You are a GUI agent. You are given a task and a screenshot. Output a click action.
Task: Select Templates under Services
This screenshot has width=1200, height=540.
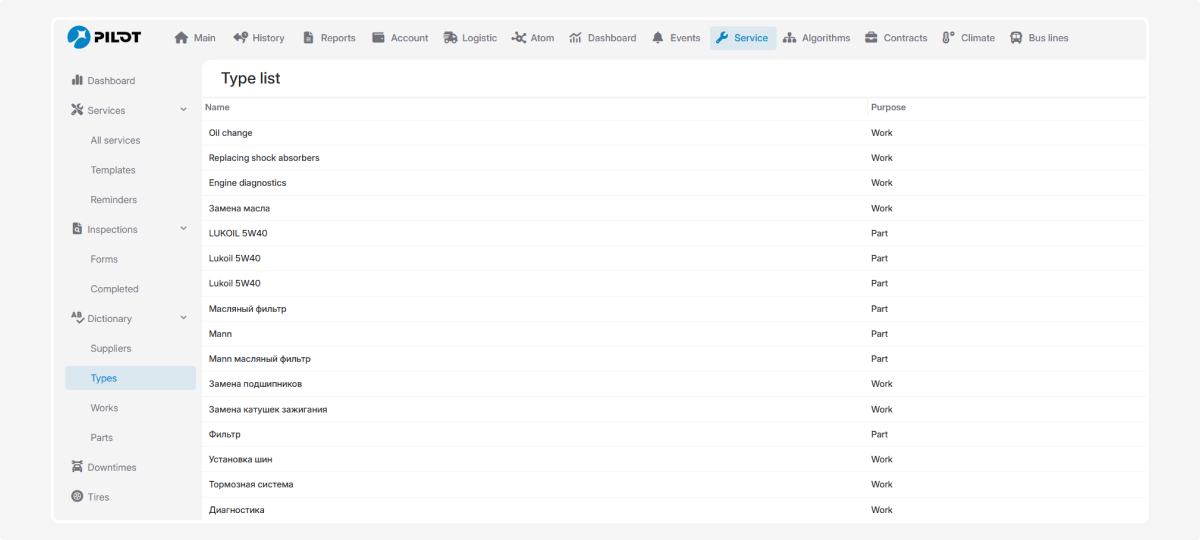(113, 170)
